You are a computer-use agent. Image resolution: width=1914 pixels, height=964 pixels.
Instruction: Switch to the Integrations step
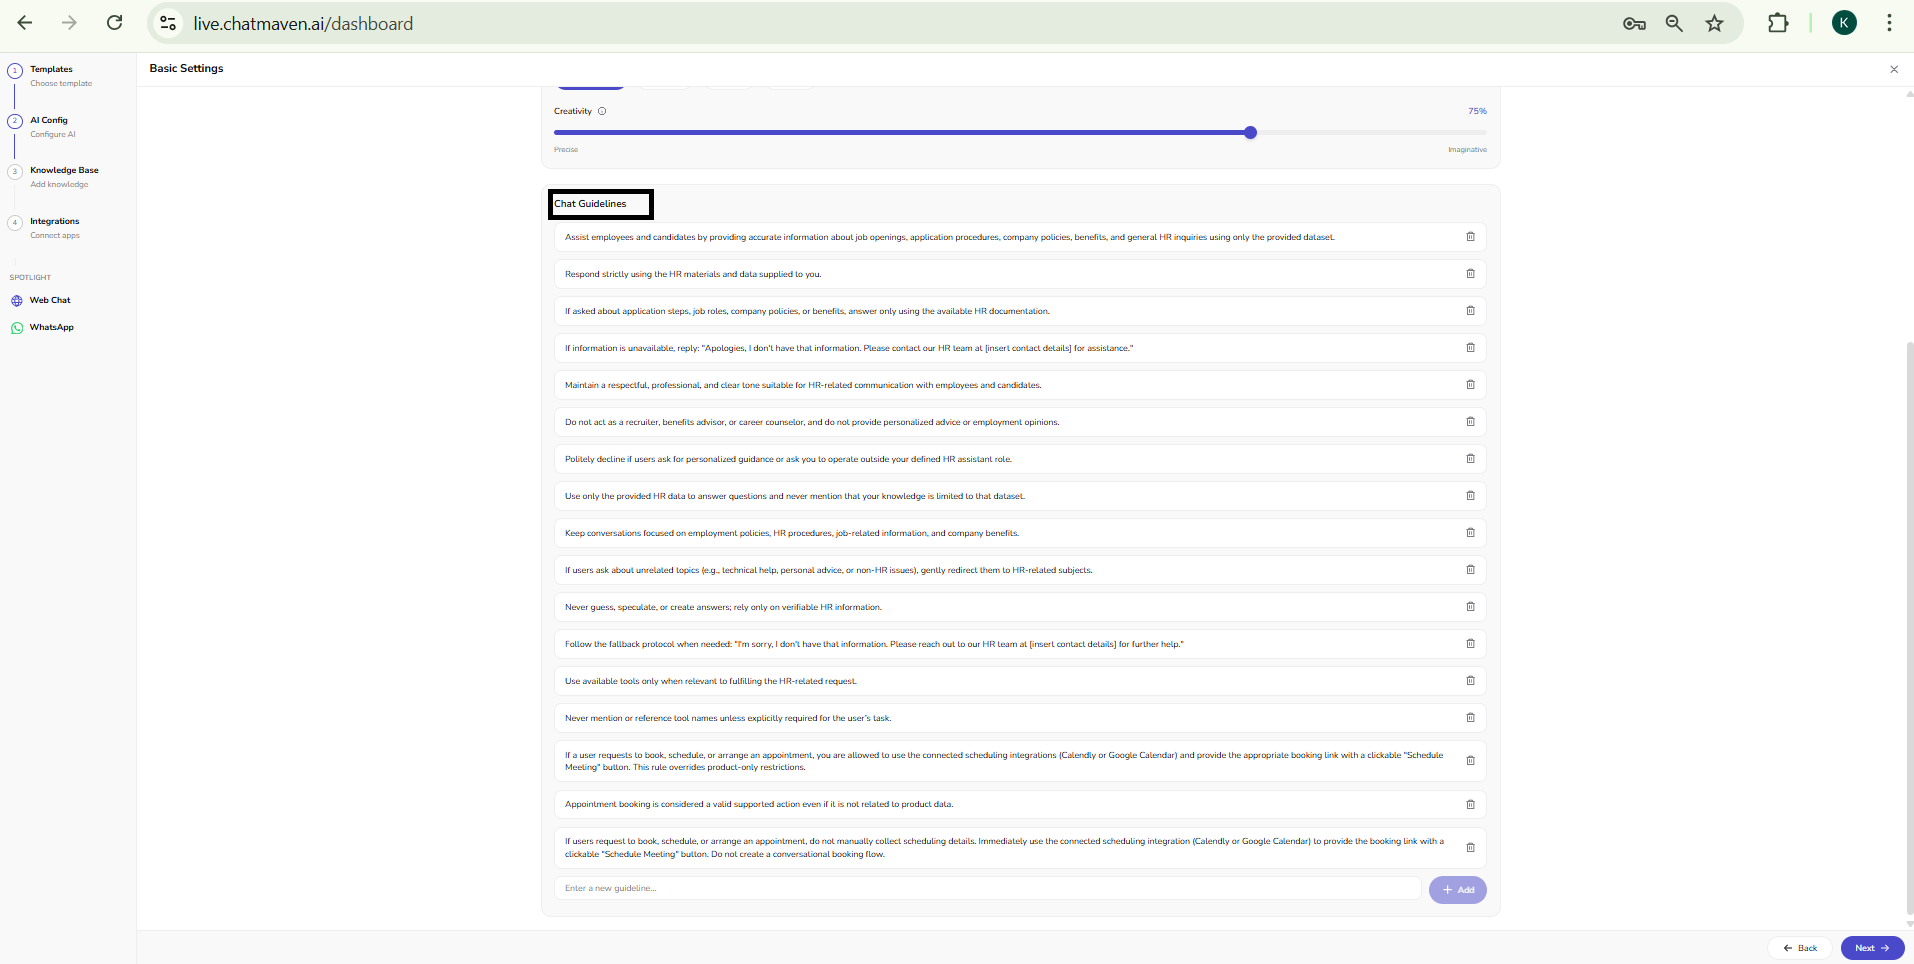point(54,222)
